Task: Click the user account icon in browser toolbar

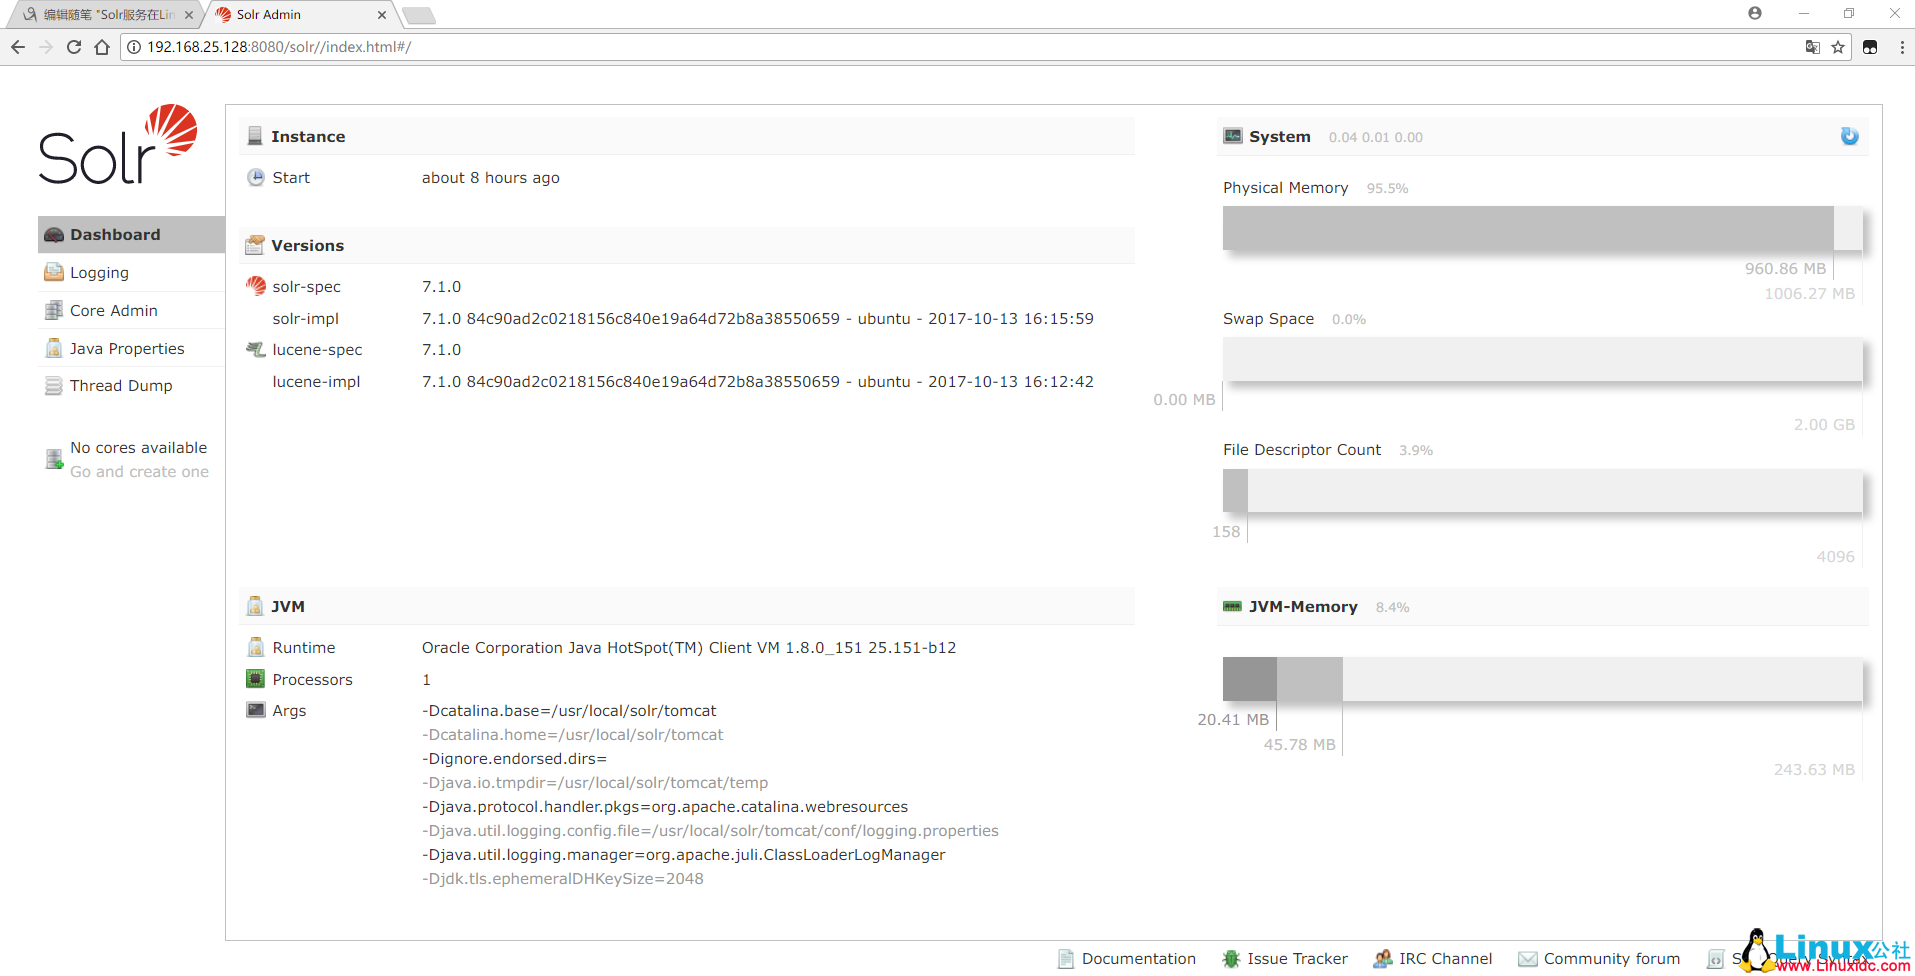Action: click(x=1754, y=13)
